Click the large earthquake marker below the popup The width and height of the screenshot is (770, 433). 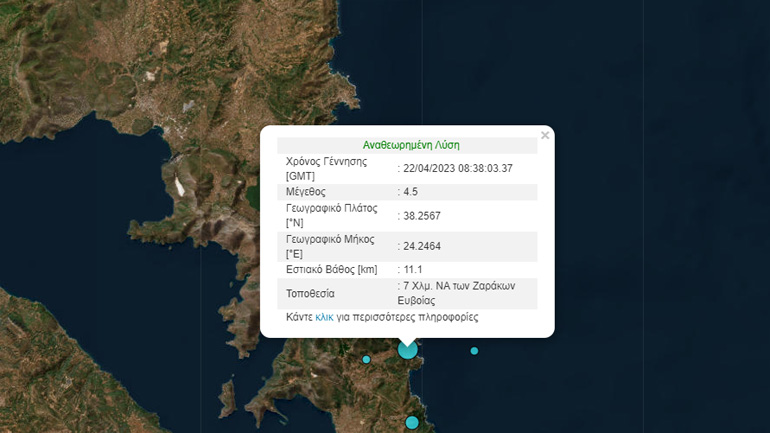click(407, 349)
